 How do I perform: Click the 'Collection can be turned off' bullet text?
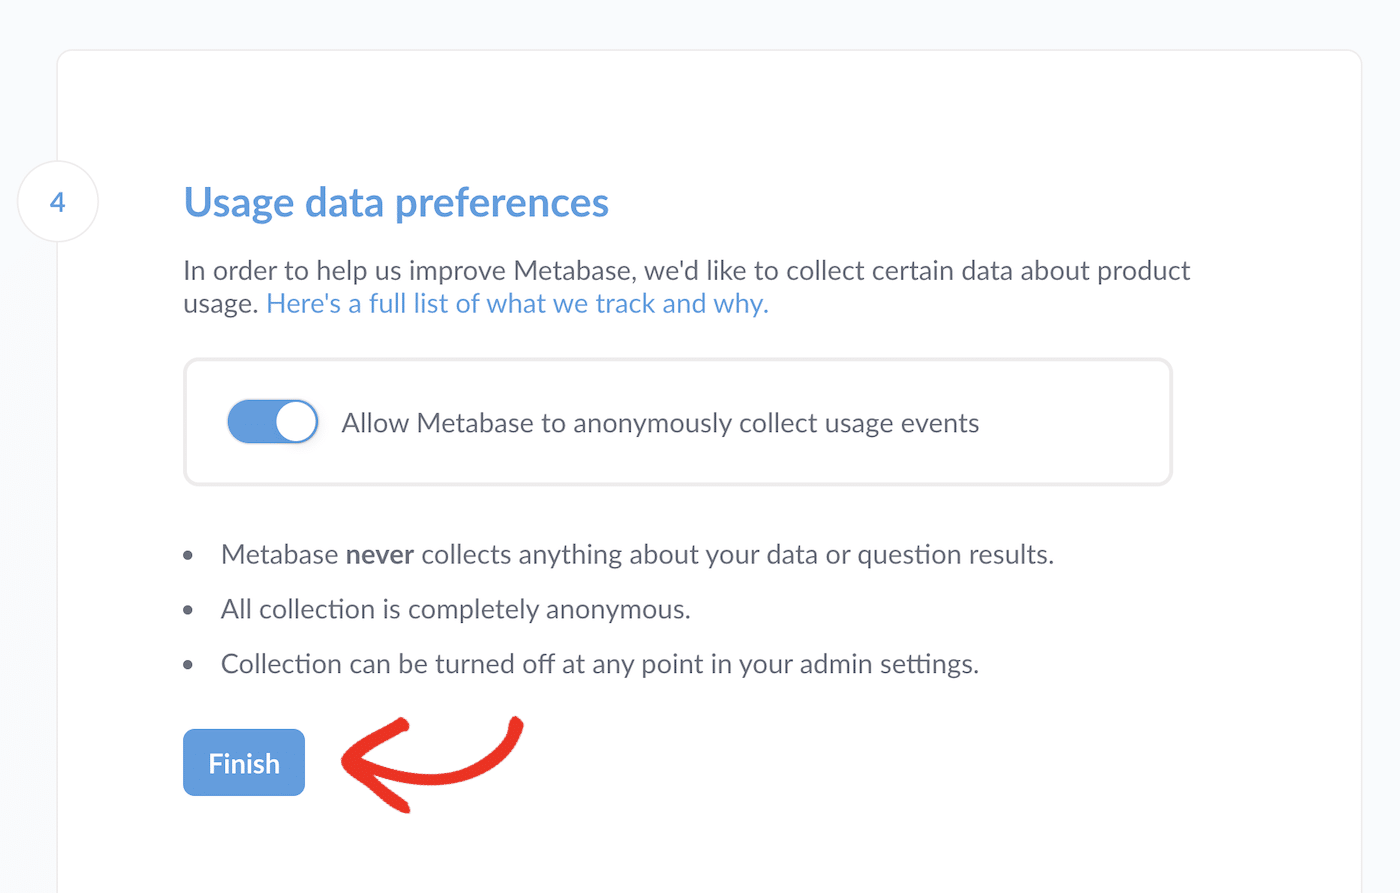[600, 663]
